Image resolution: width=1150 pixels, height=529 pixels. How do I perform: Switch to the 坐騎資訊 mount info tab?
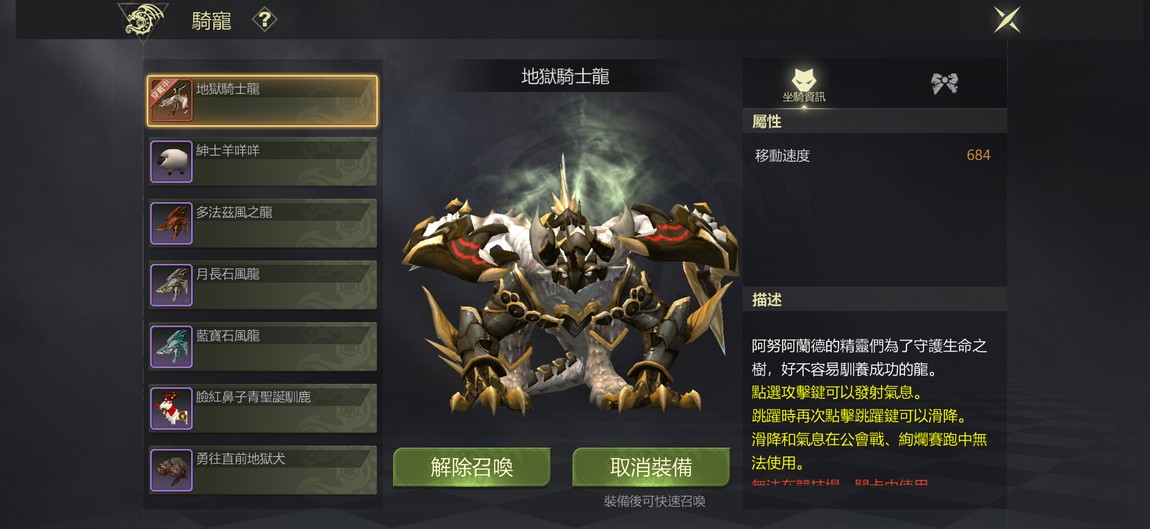[x=804, y=85]
